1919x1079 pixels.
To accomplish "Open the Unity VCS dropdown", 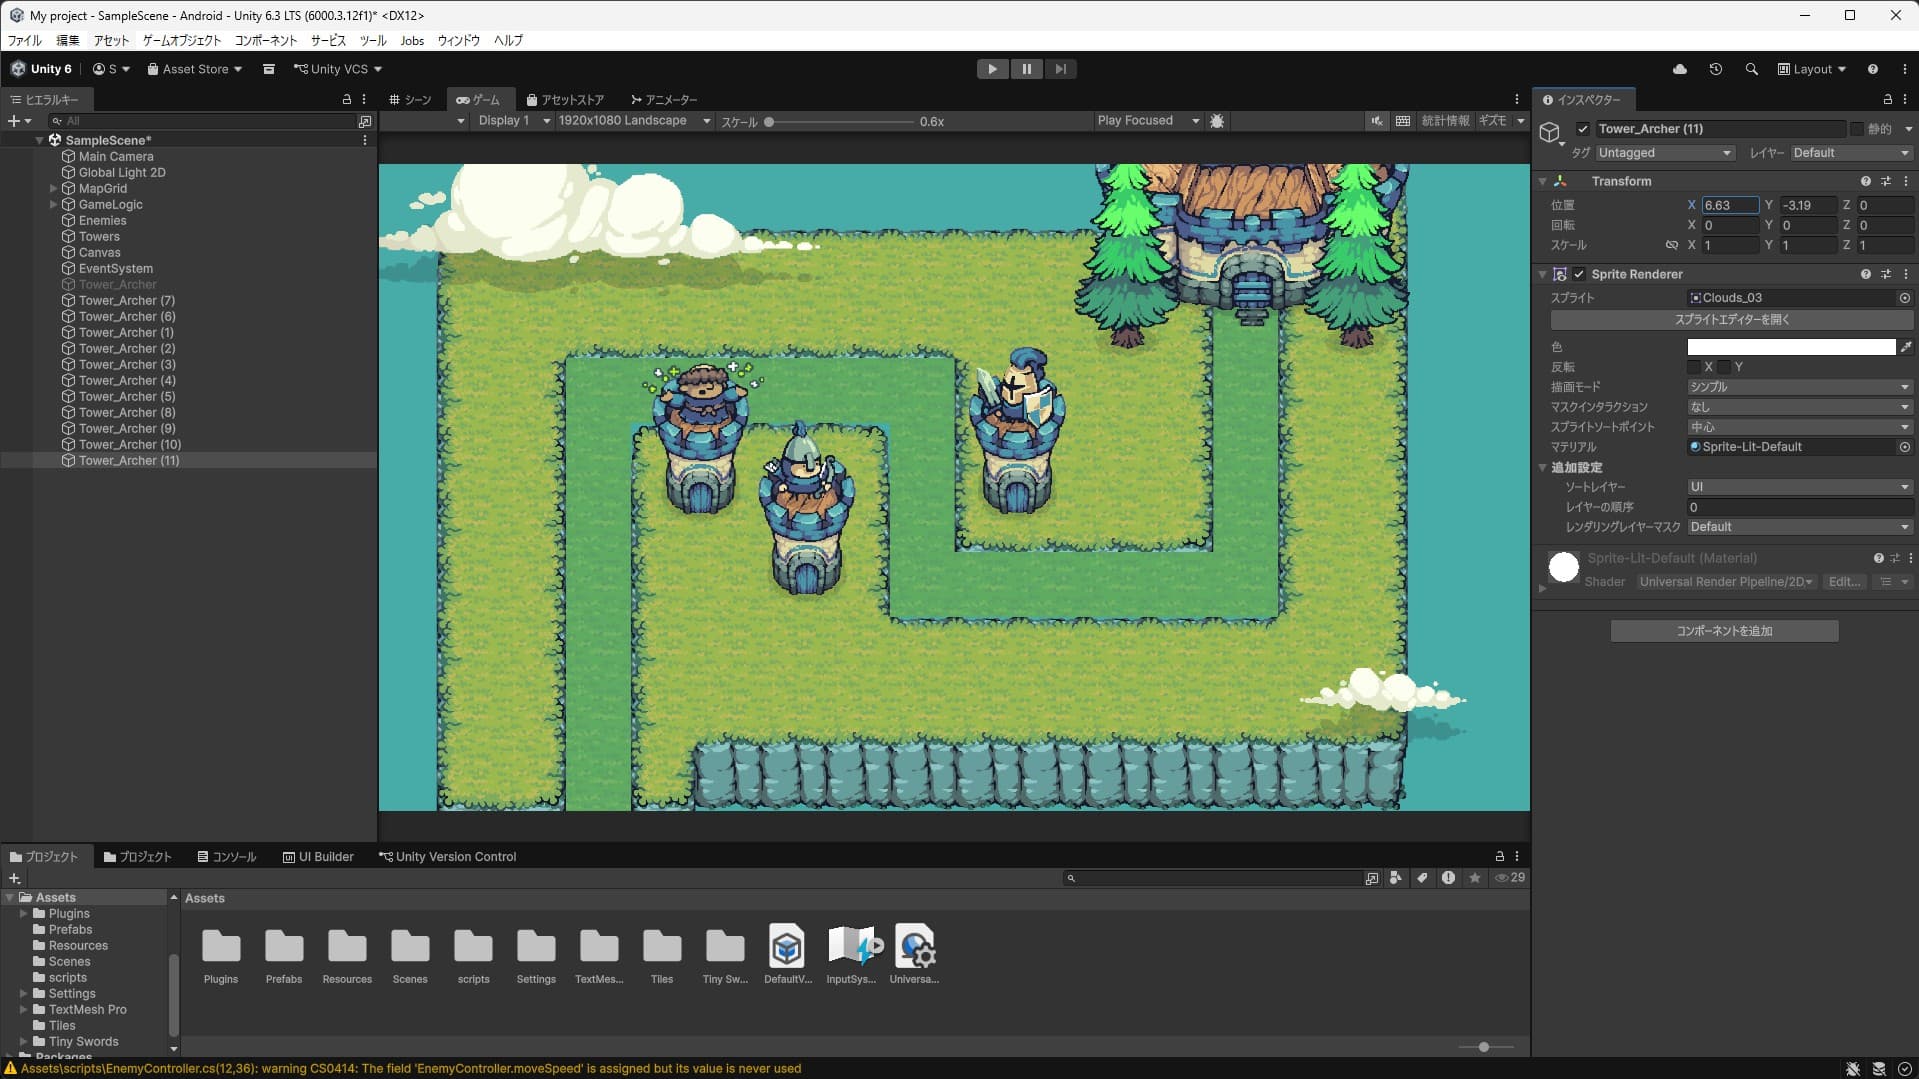I will [338, 69].
